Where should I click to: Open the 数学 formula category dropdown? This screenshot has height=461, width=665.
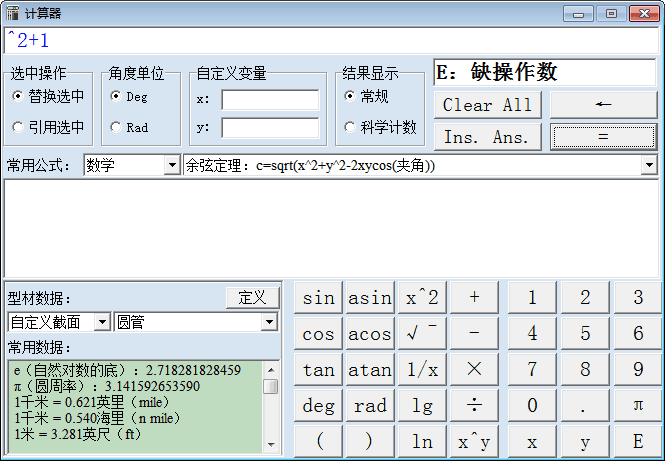(x=171, y=165)
